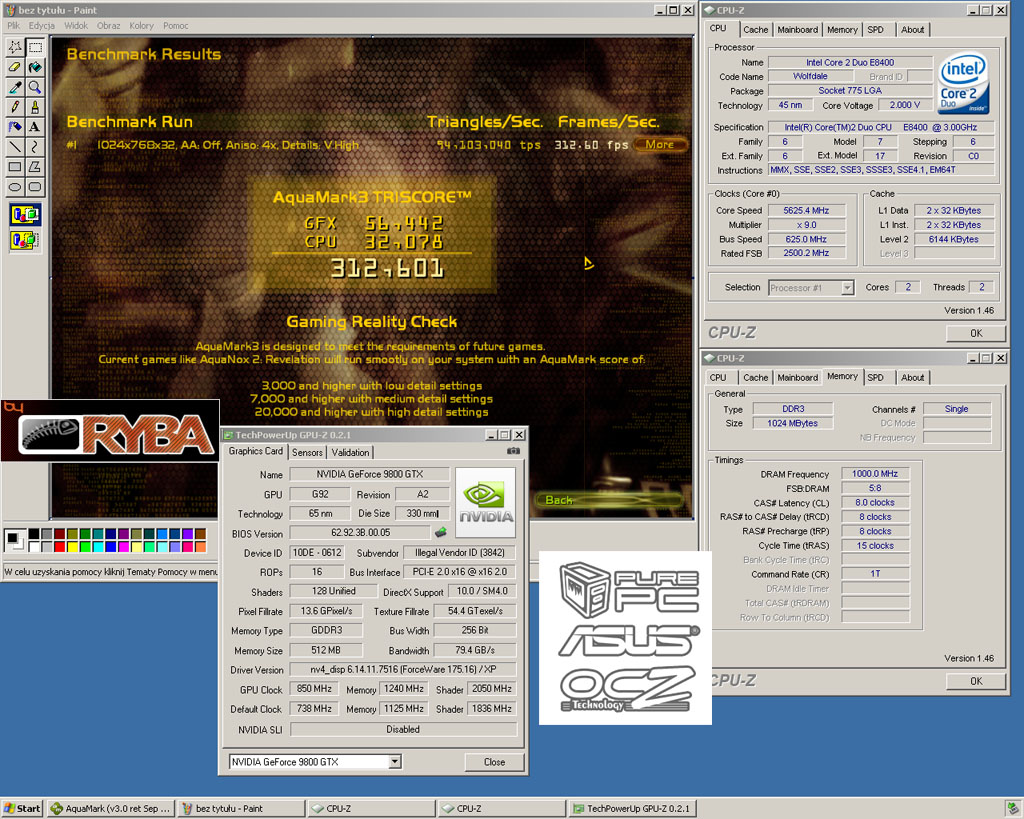This screenshot has height=819, width=1024.
Task: Select the Magnifier tool in Paint
Action: [x=35, y=87]
